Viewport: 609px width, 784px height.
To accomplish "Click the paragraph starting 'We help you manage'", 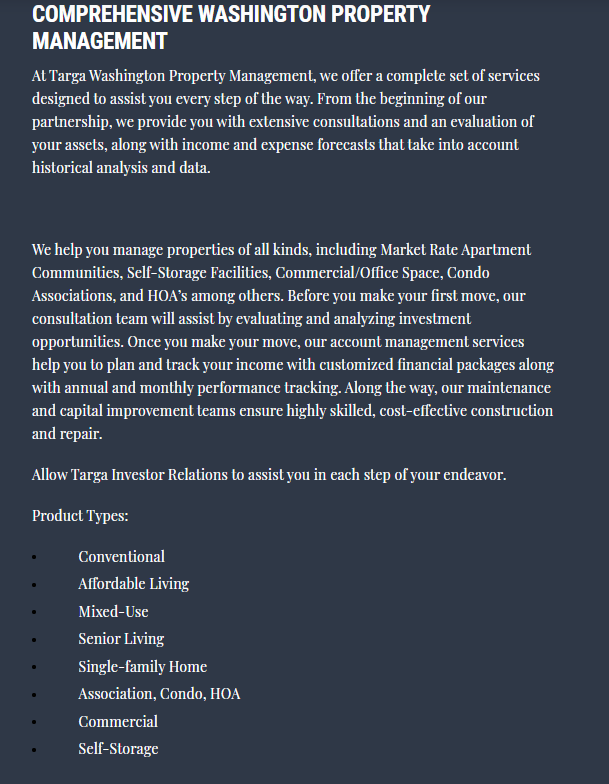I will pos(292,341).
